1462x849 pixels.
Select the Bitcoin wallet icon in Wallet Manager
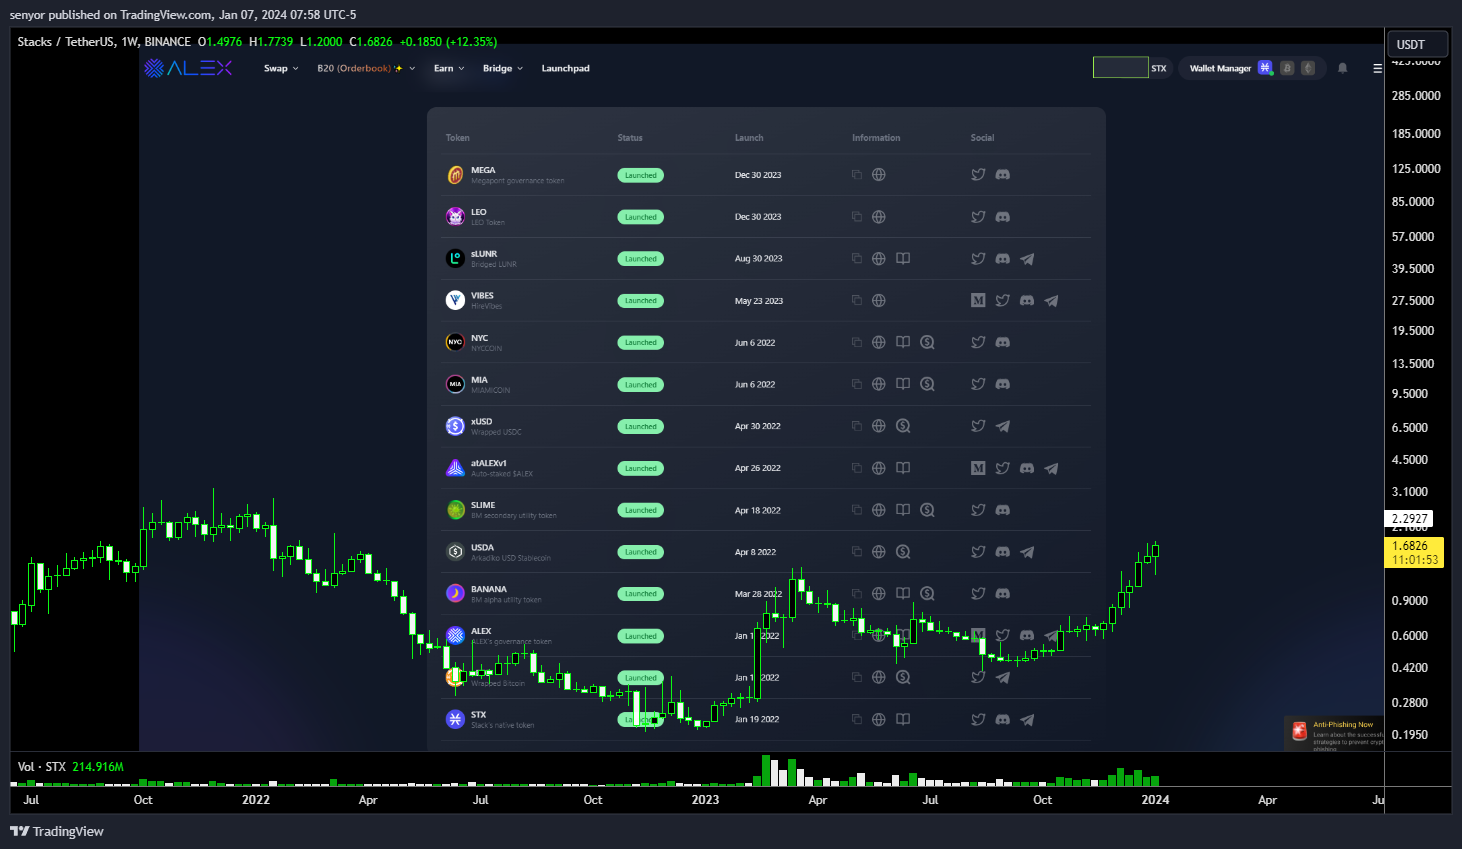pyautogui.click(x=1287, y=68)
